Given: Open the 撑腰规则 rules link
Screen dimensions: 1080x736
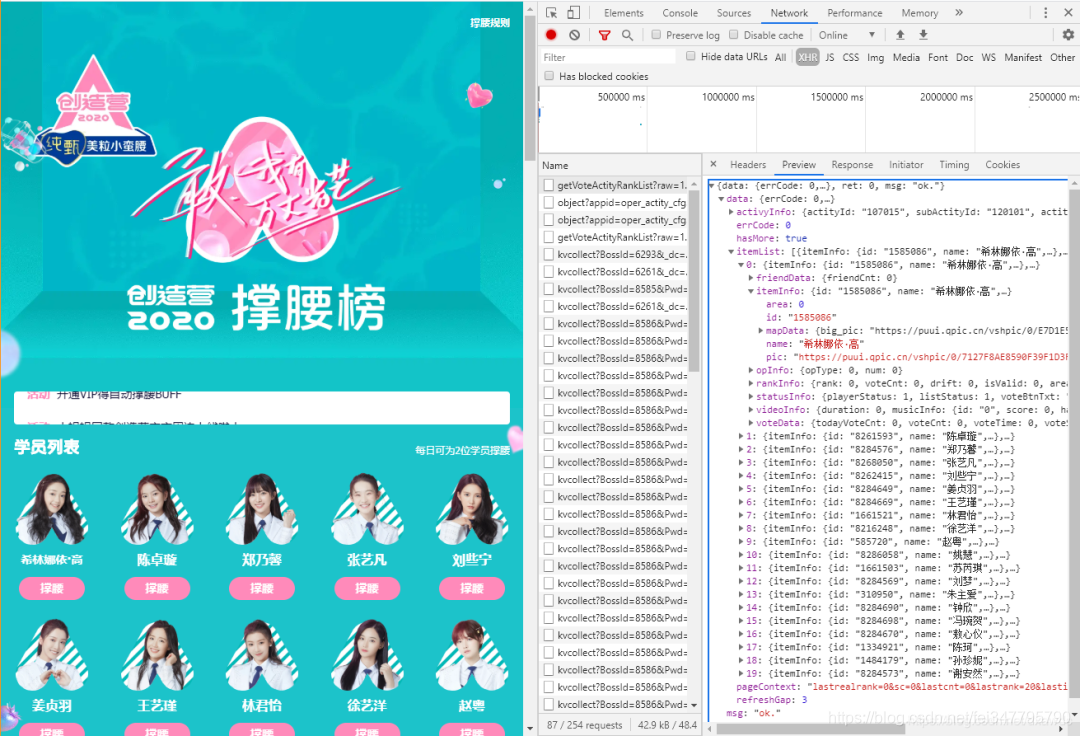Looking at the screenshot, I should pos(490,23).
